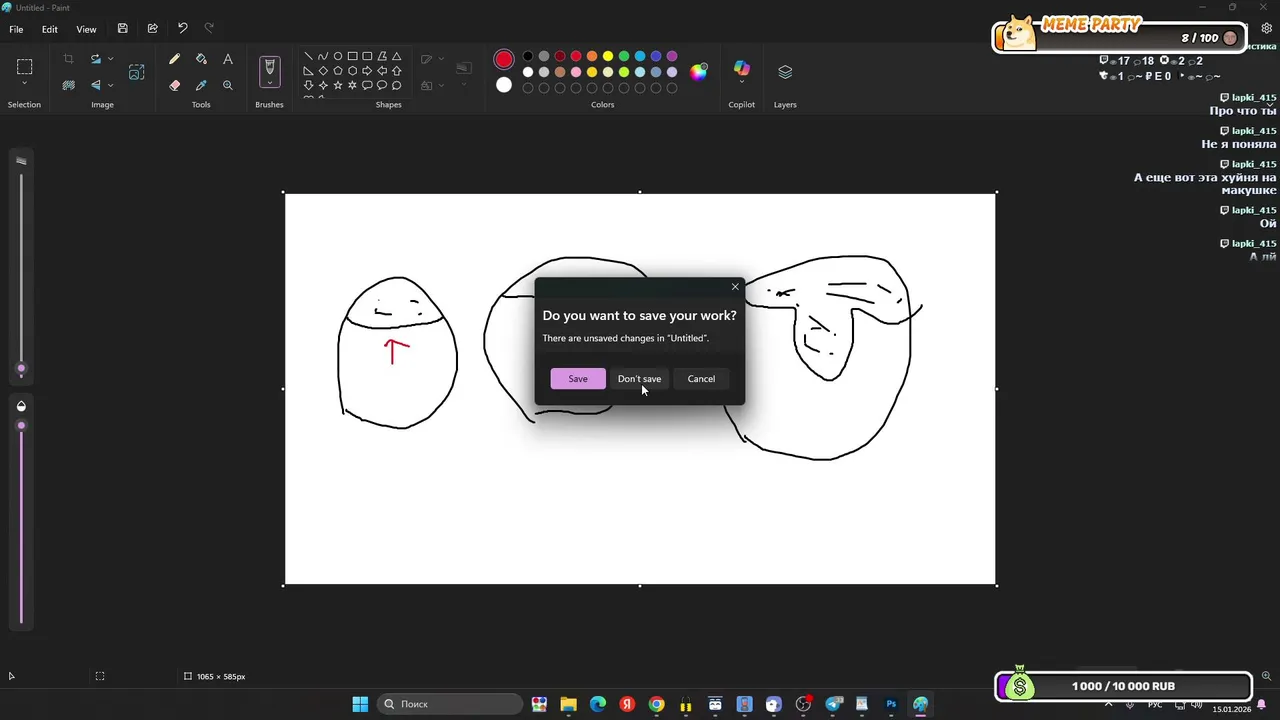Image resolution: width=1280 pixels, height=720 pixels.
Task: Expand the shape fill dropdown
Action: (x=441, y=85)
